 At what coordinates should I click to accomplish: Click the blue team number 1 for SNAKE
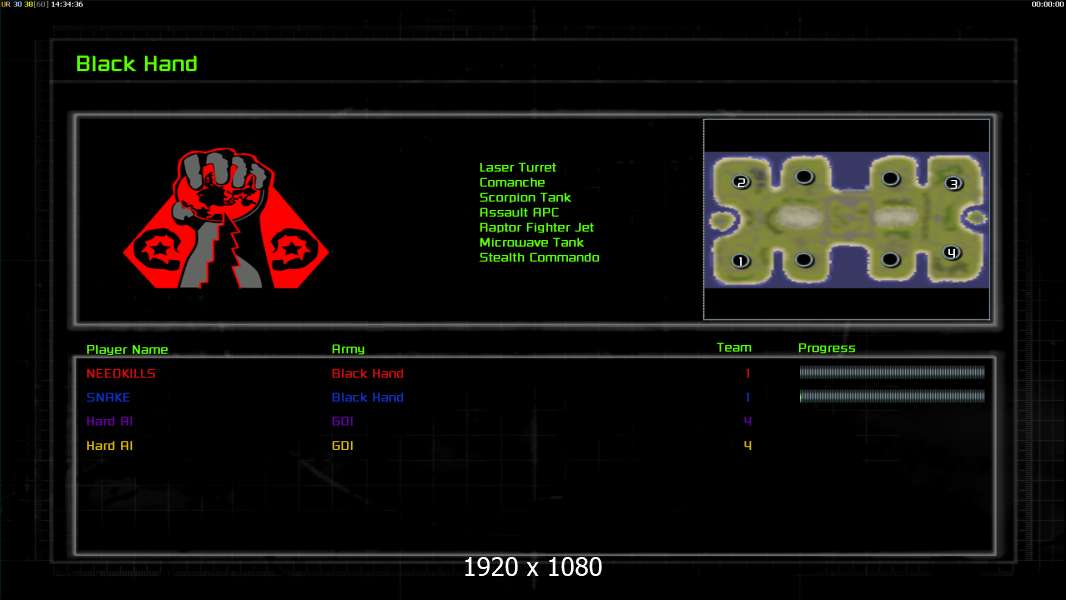pyautogui.click(x=748, y=397)
